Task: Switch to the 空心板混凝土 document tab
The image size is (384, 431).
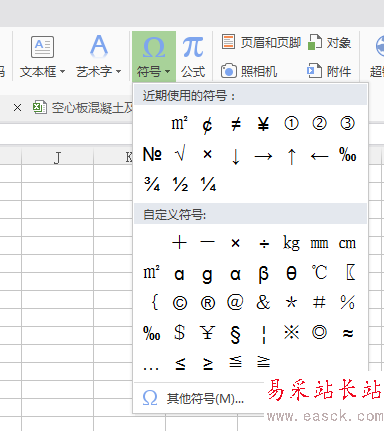Action: tap(83, 108)
